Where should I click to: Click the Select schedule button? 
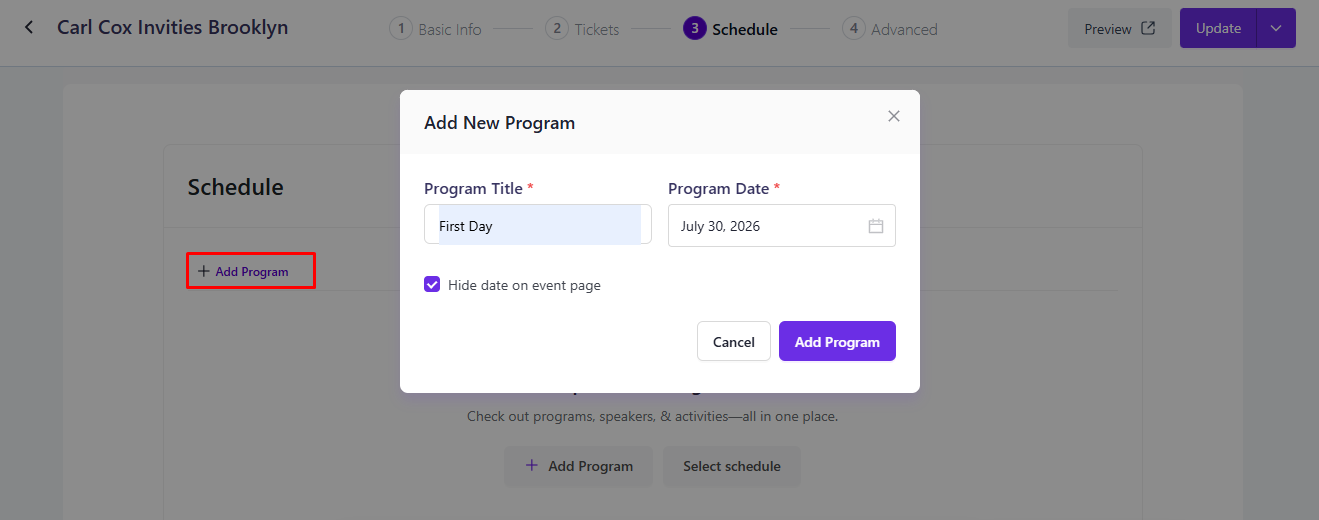[732, 466]
